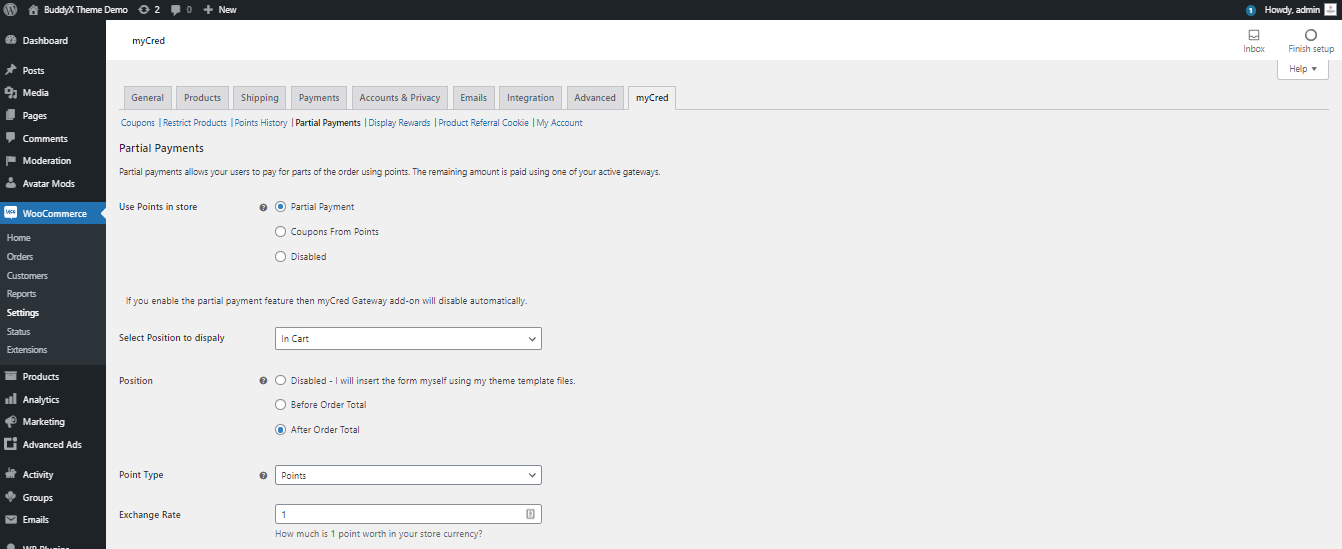Click the WooCommerce sidebar item
1342x549 pixels.
tap(53, 213)
